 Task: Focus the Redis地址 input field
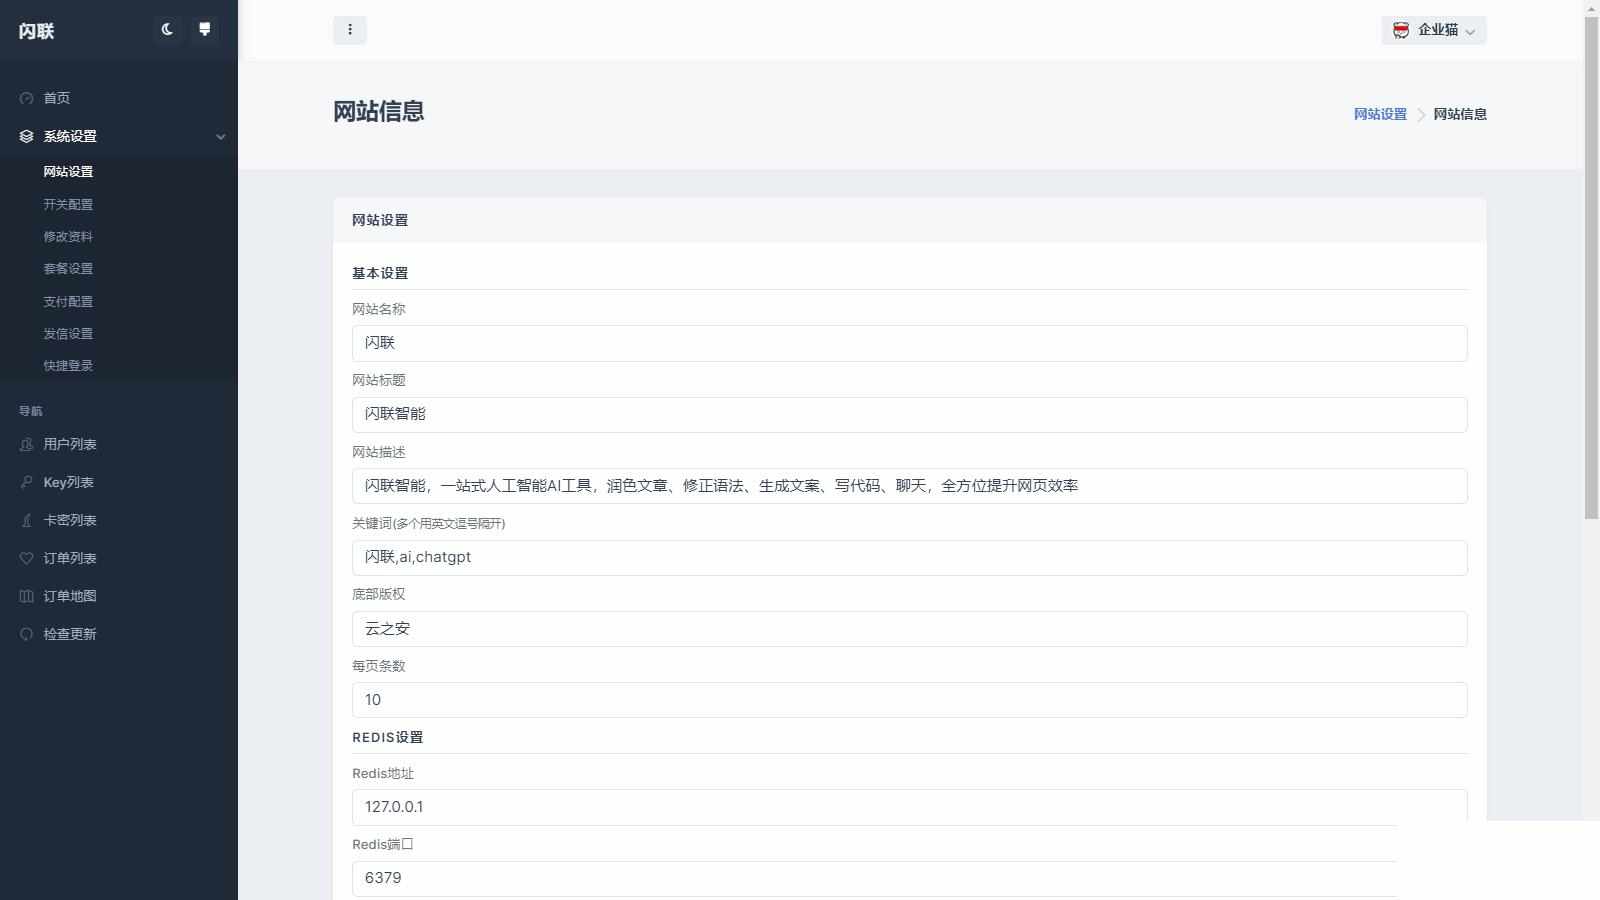(x=909, y=807)
